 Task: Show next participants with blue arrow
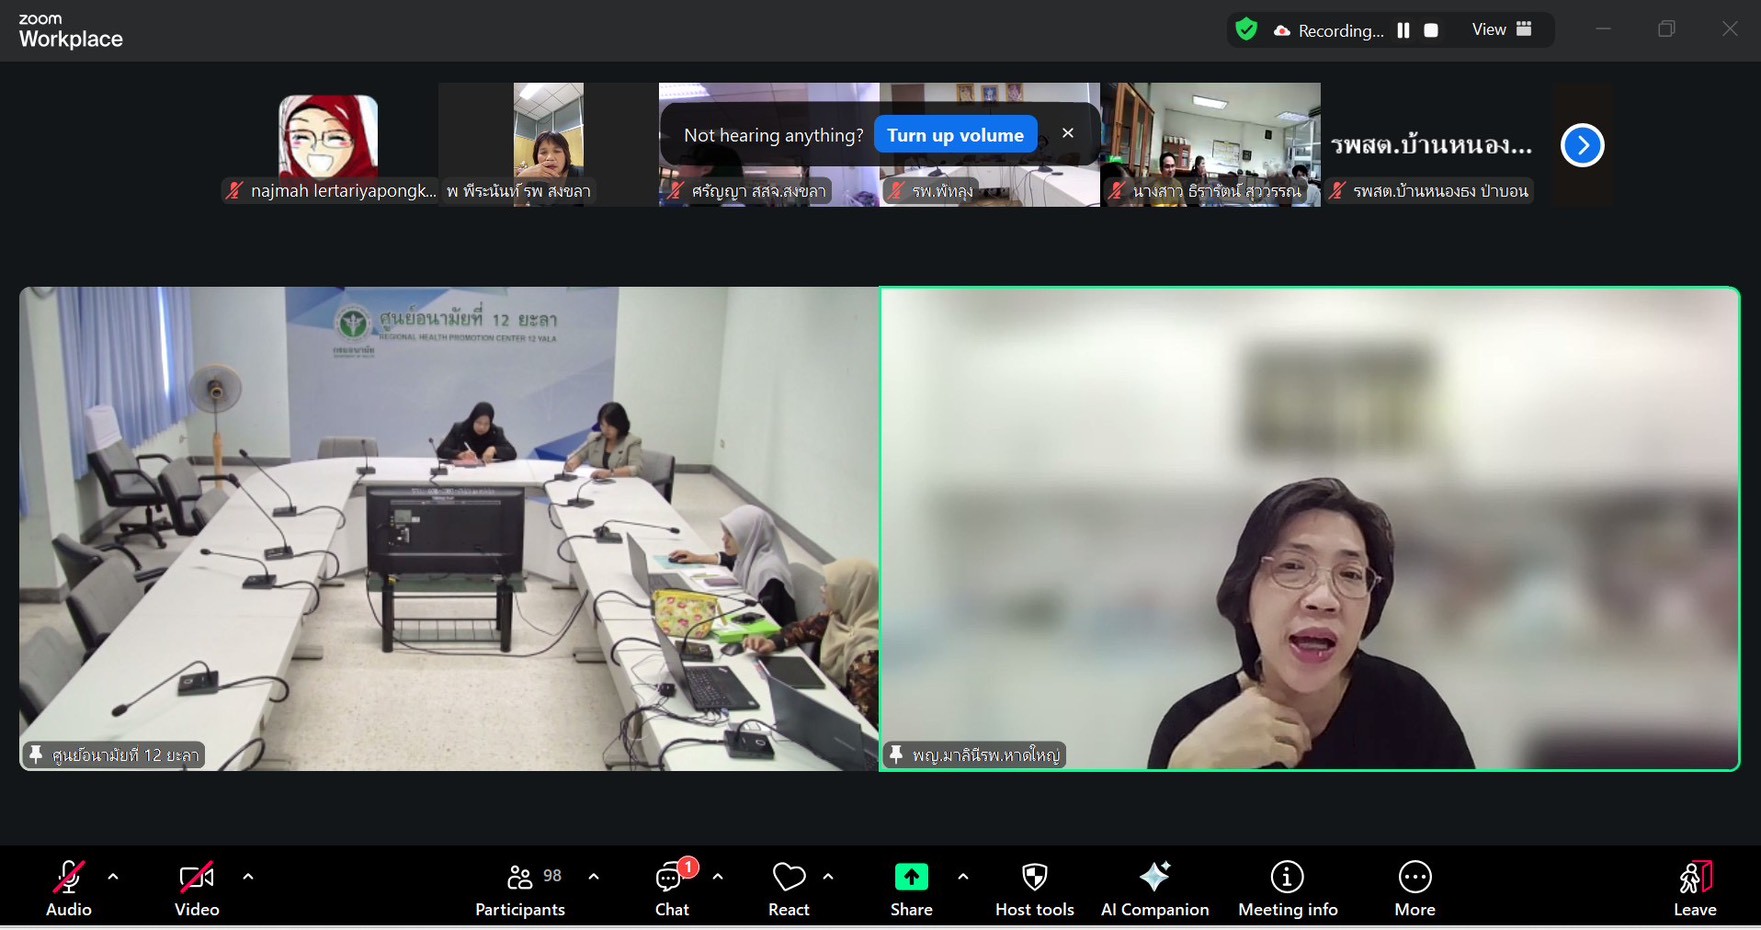tap(1582, 146)
